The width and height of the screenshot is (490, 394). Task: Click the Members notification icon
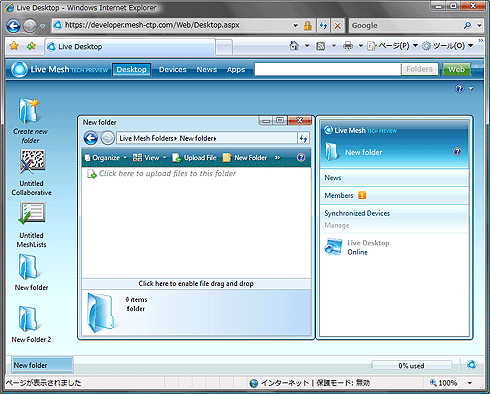[x=362, y=195]
